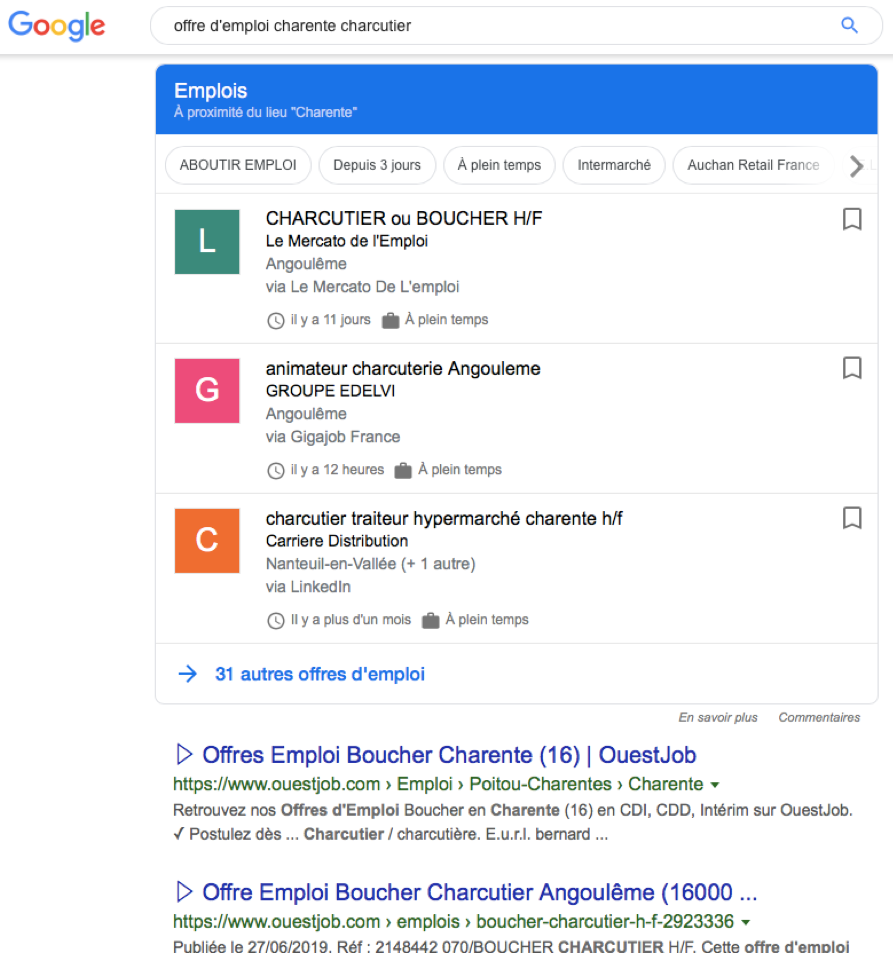This screenshot has width=893, height=953.
Task: Click clock icon beside Il y a plus d'un mois
Action: 275,621
